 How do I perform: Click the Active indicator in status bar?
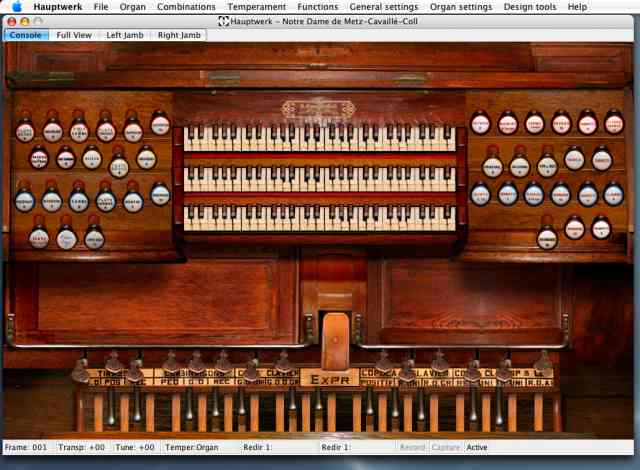[x=477, y=447]
